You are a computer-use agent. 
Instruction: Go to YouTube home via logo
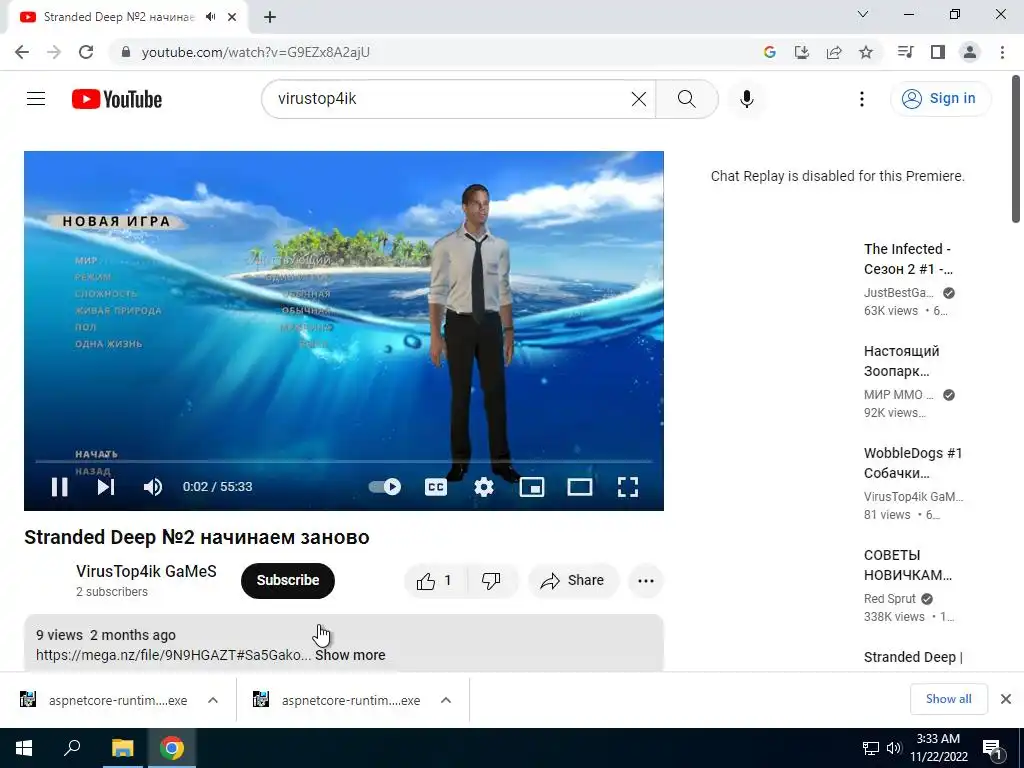[117, 99]
